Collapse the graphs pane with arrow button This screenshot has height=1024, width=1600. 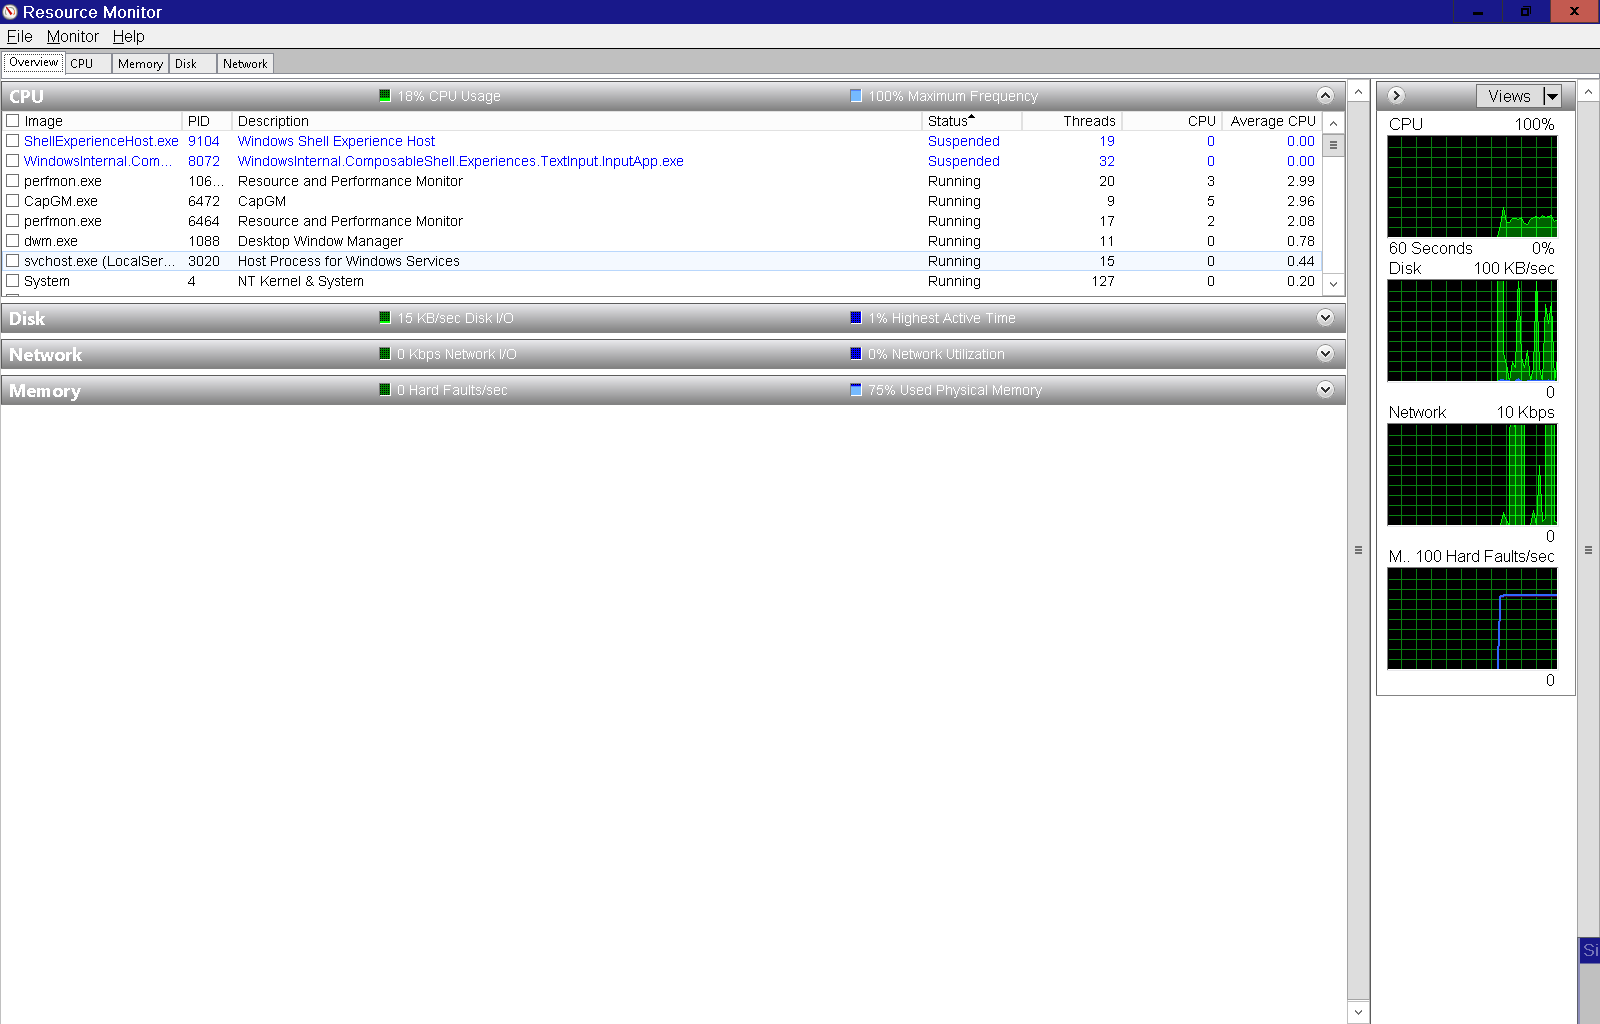point(1397,96)
